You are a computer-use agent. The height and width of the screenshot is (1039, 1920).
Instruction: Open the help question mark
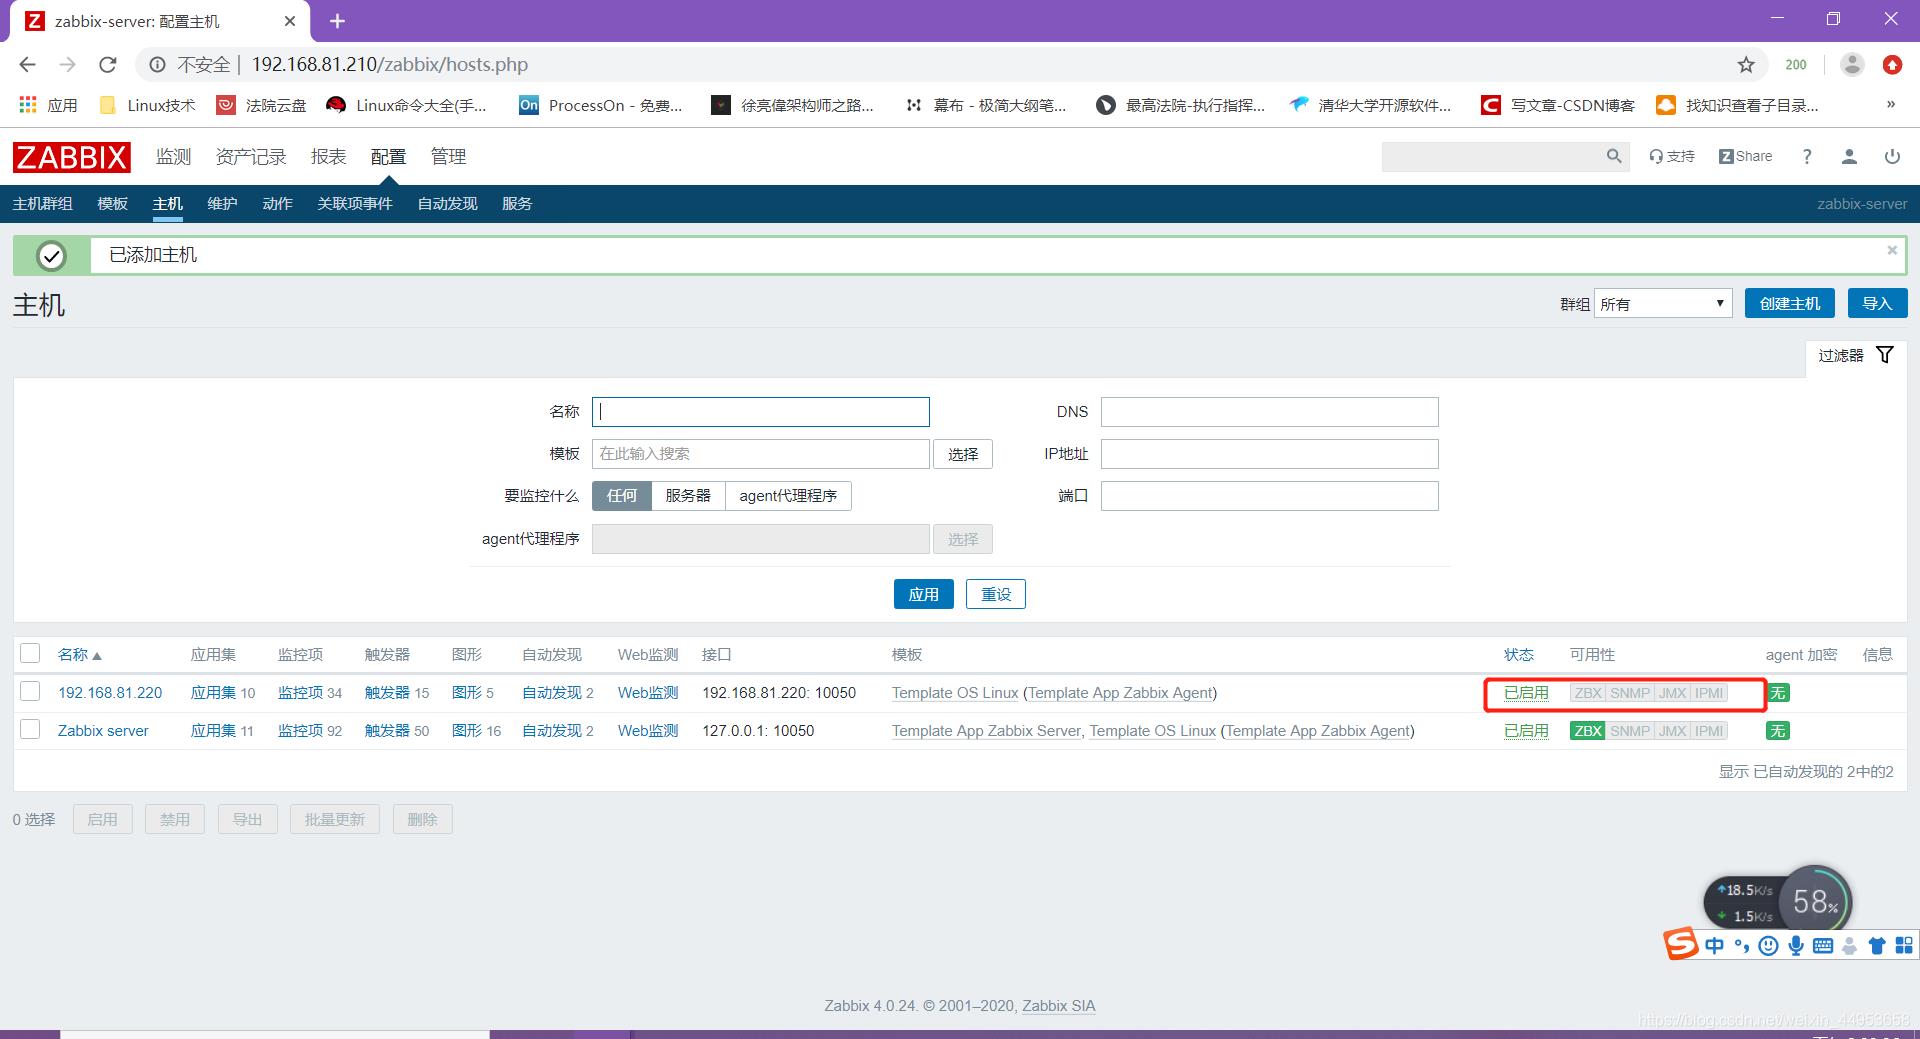coord(1807,156)
